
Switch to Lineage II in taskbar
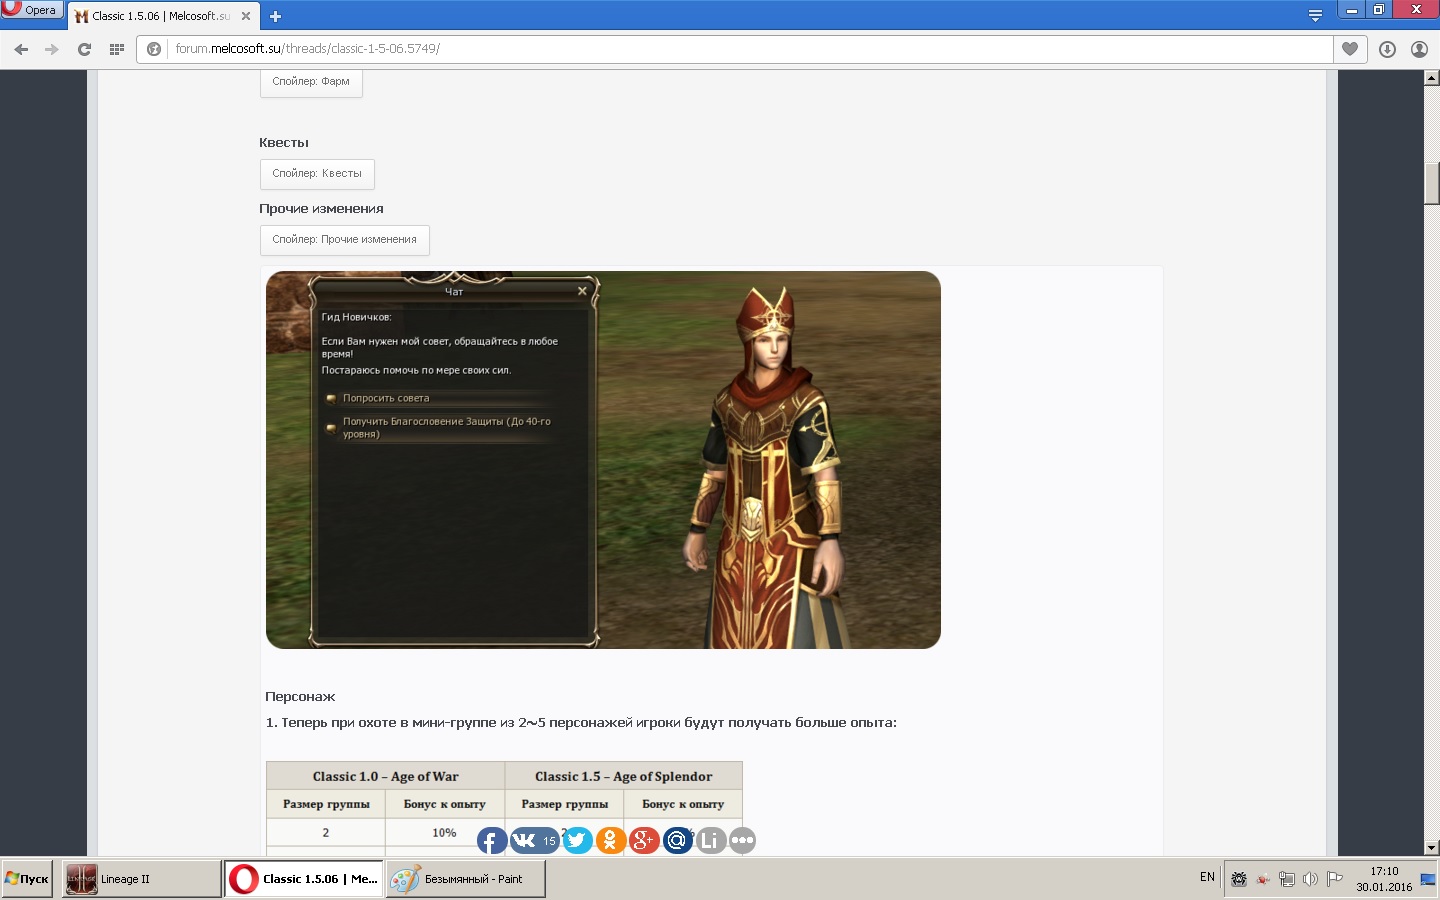click(x=141, y=879)
